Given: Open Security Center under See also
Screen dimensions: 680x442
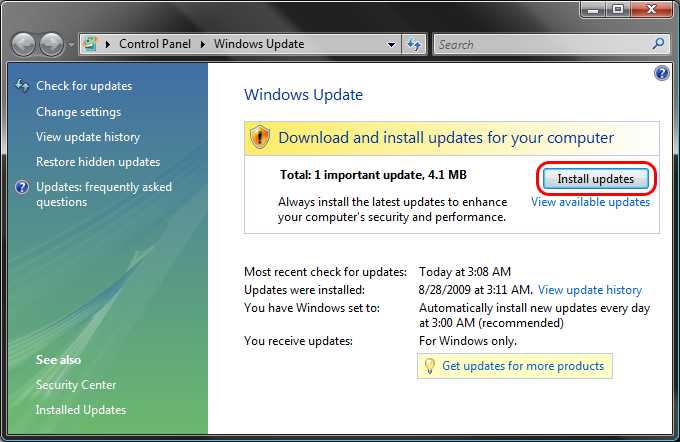Looking at the screenshot, I should tap(76, 385).
